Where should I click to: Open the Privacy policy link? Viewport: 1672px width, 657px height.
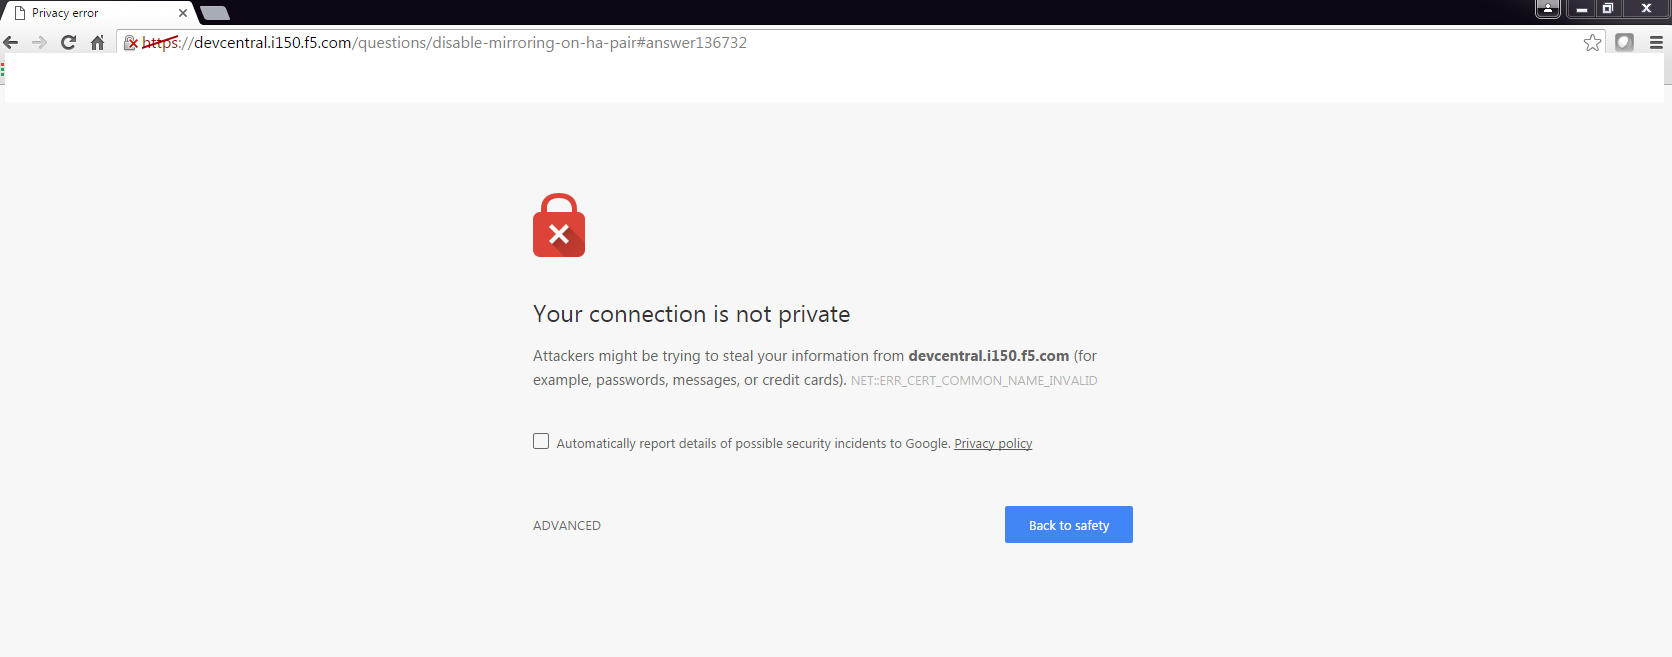(993, 444)
